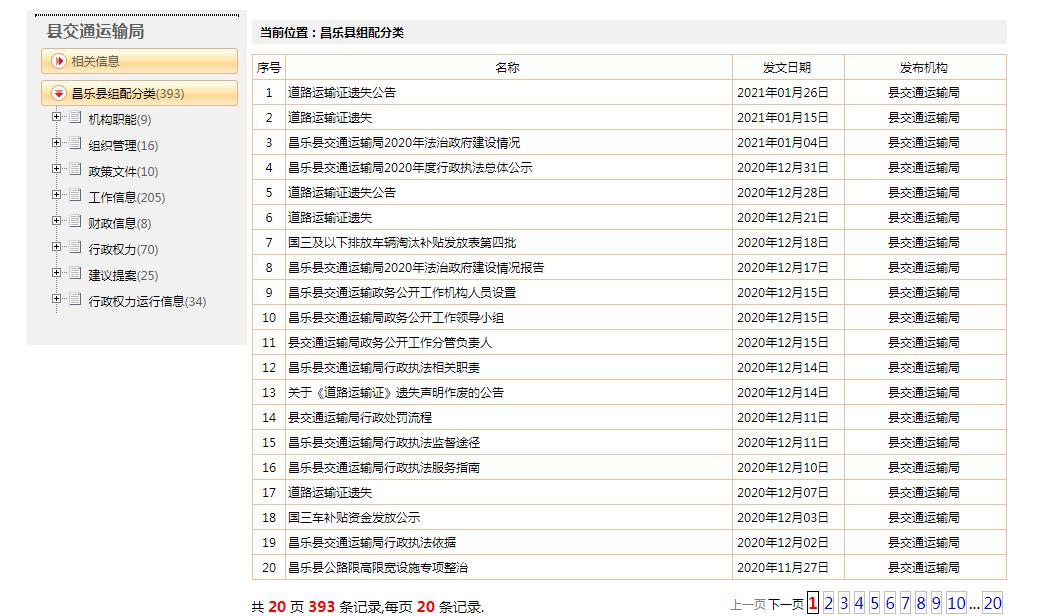This screenshot has height=616, width=1062.
Task: Open 昌乐县交通运输局2020年度行政执法总体公示 link
Action: (x=410, y=168)
